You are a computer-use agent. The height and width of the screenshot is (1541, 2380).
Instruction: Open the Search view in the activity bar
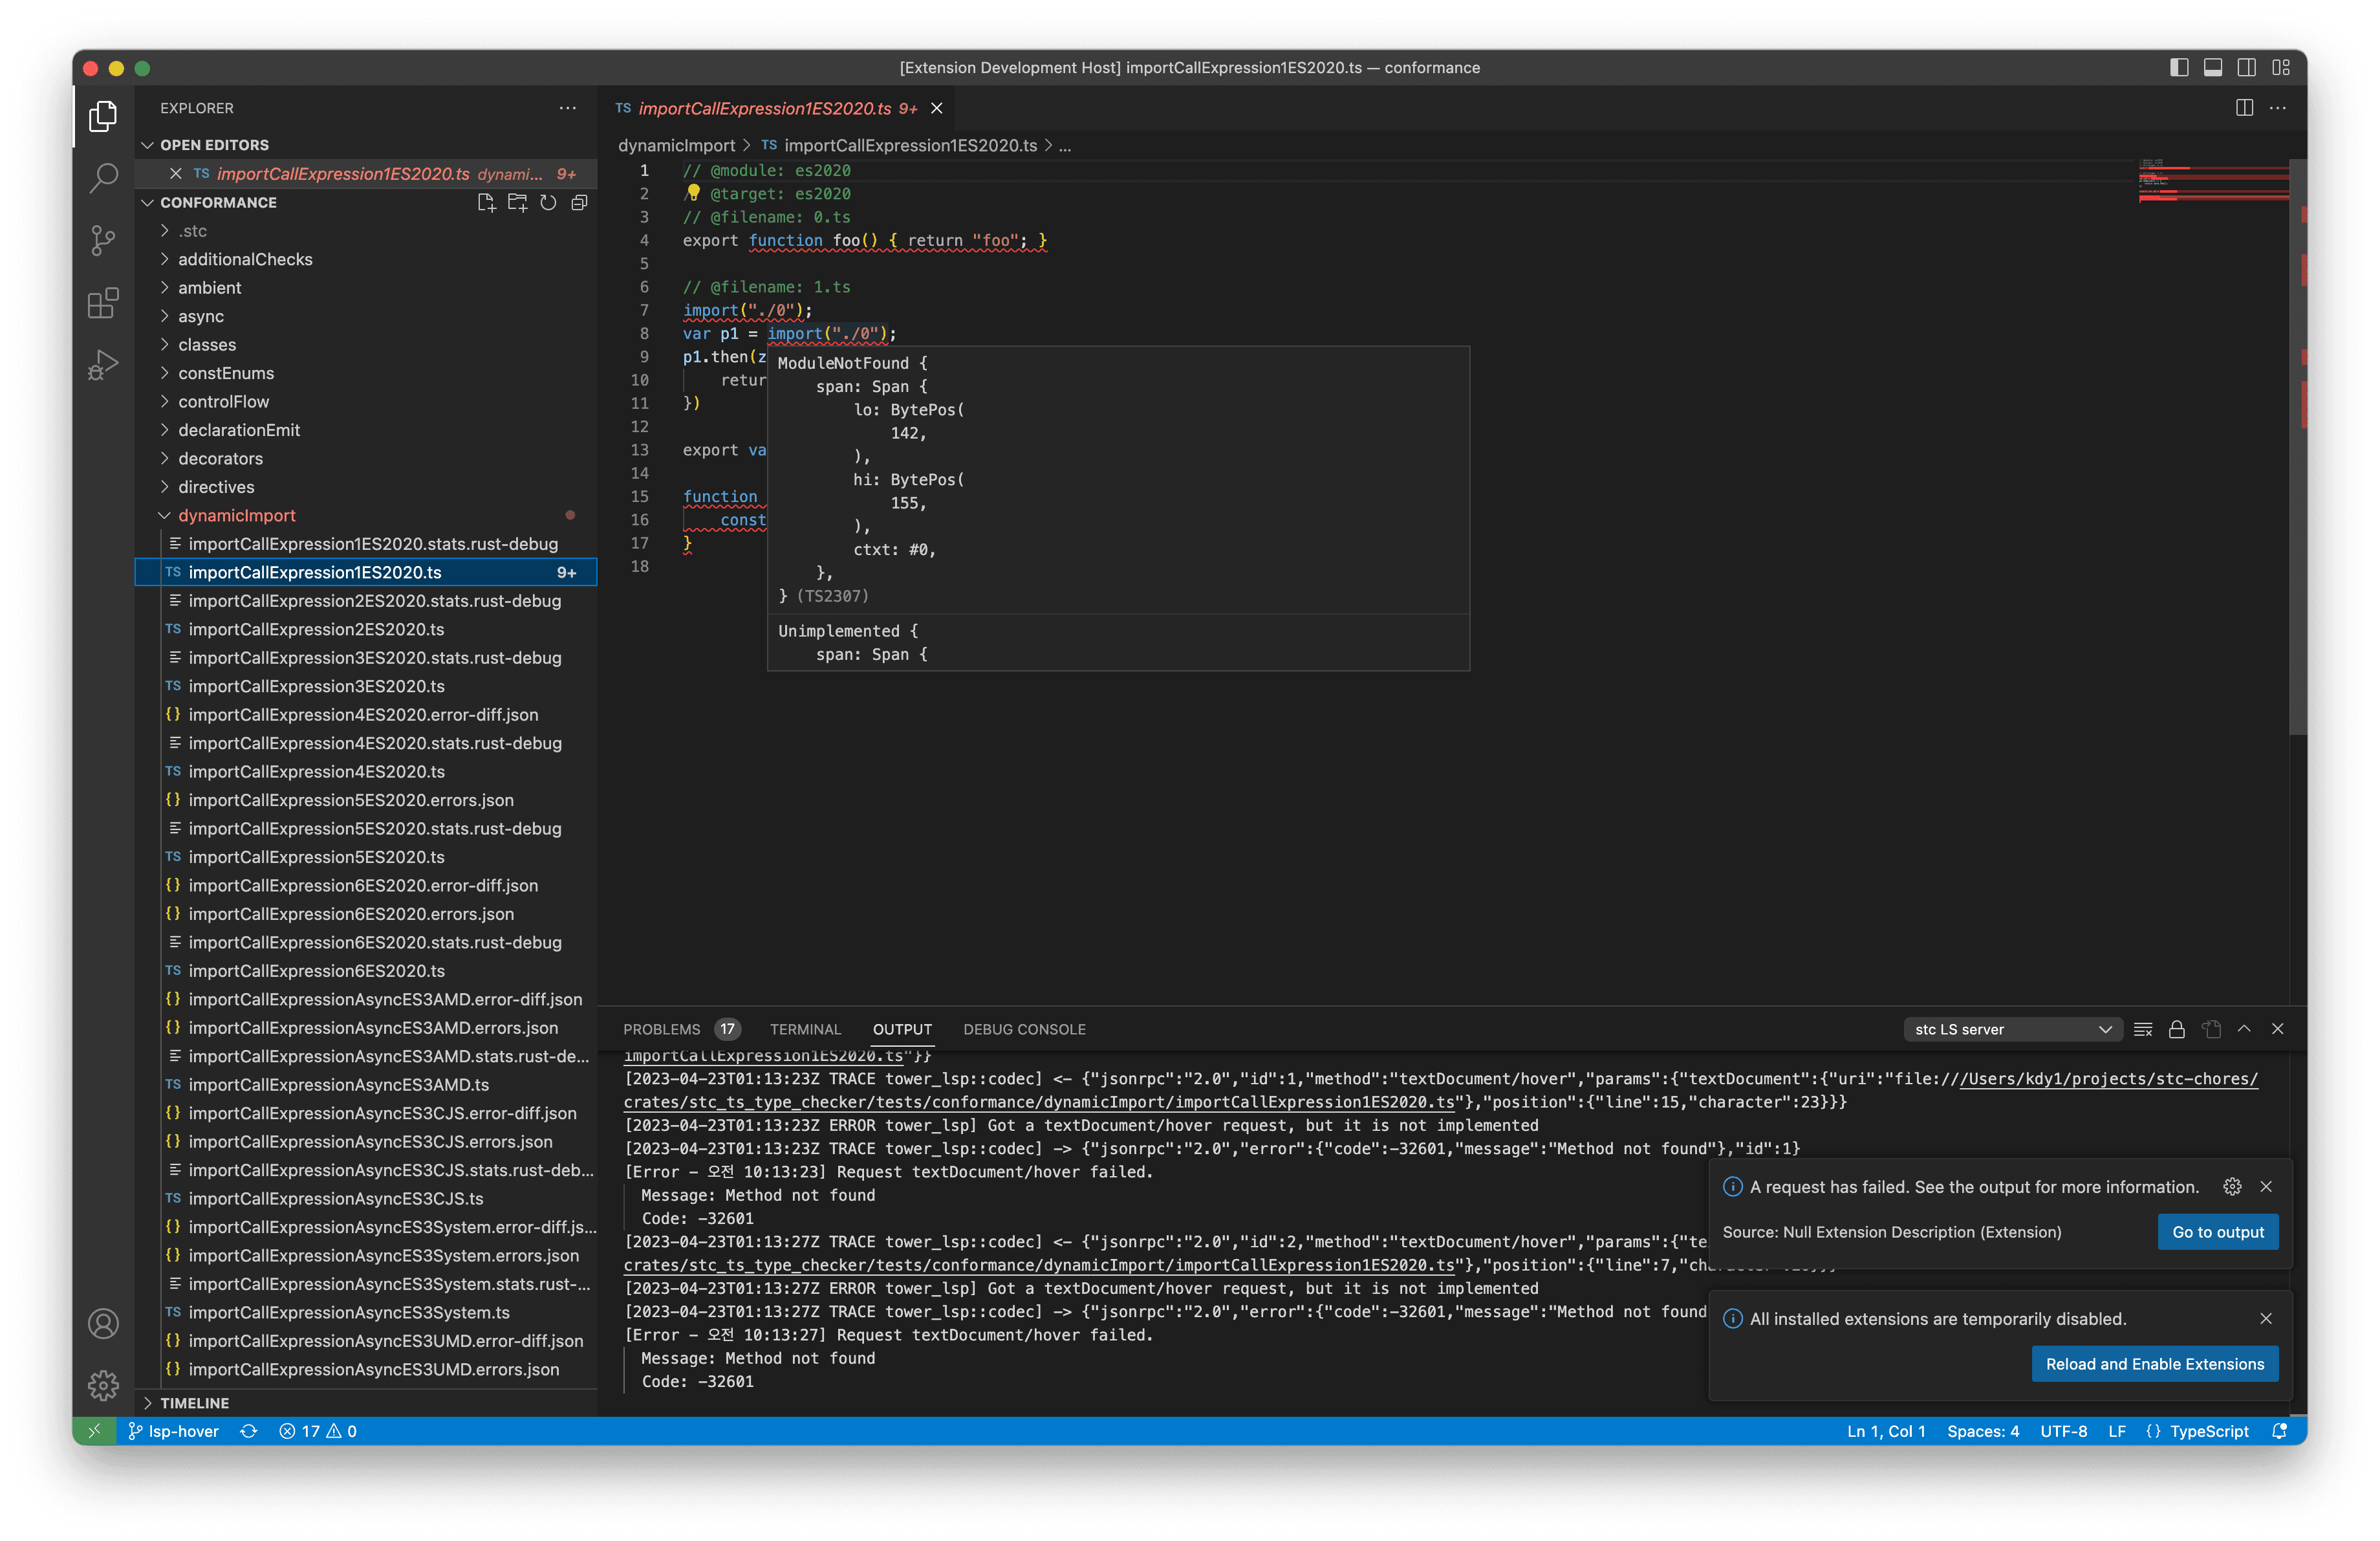tap(103, 177)
